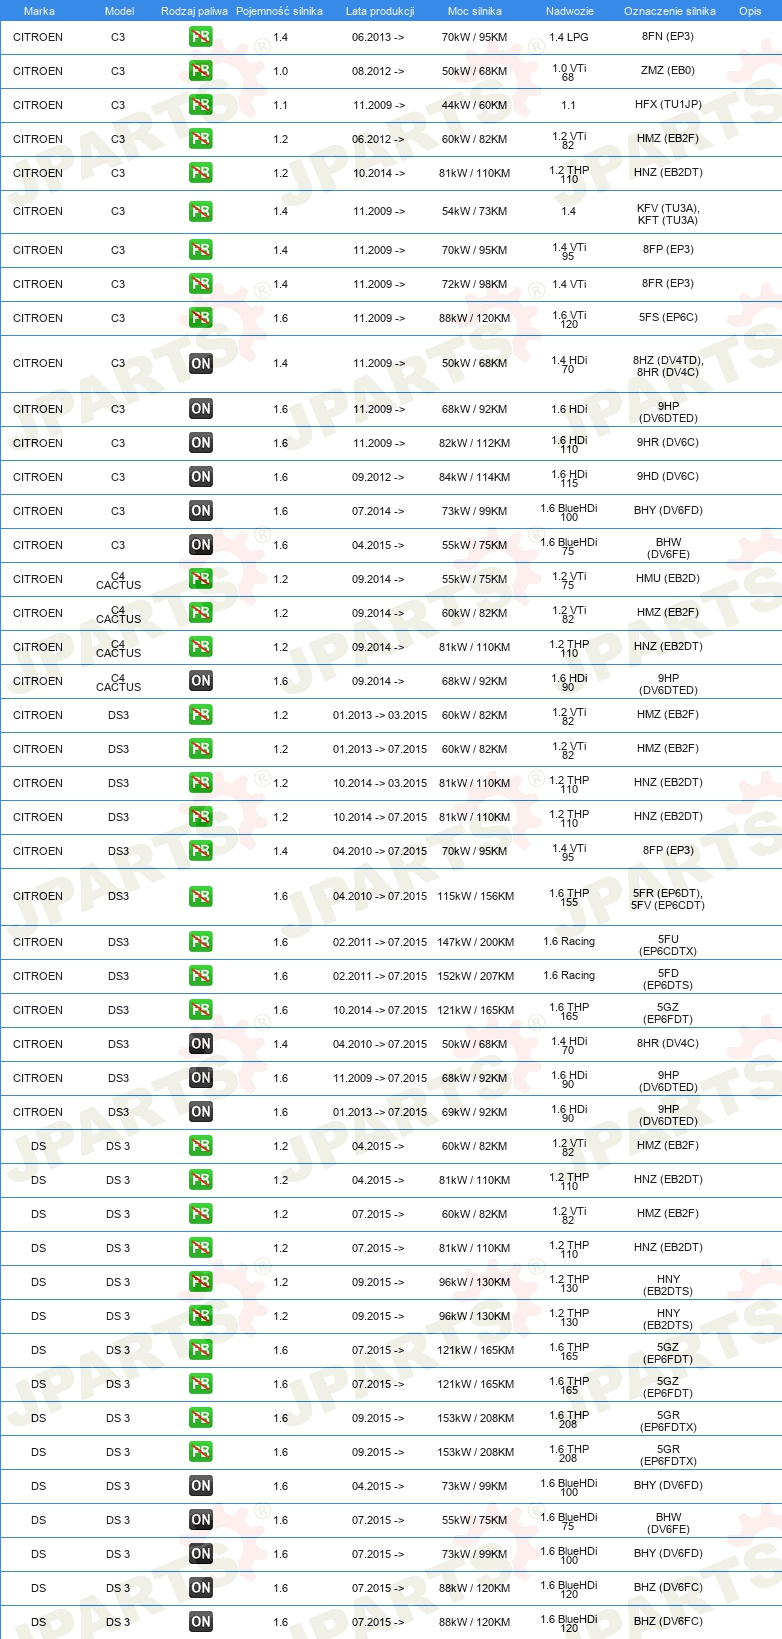Image resolution: width=782 pixels, height=1639 pixels.
Task: Click the 8FR (EP3) engine code cell
Action: pyautogui.click(x=668, y=283)
